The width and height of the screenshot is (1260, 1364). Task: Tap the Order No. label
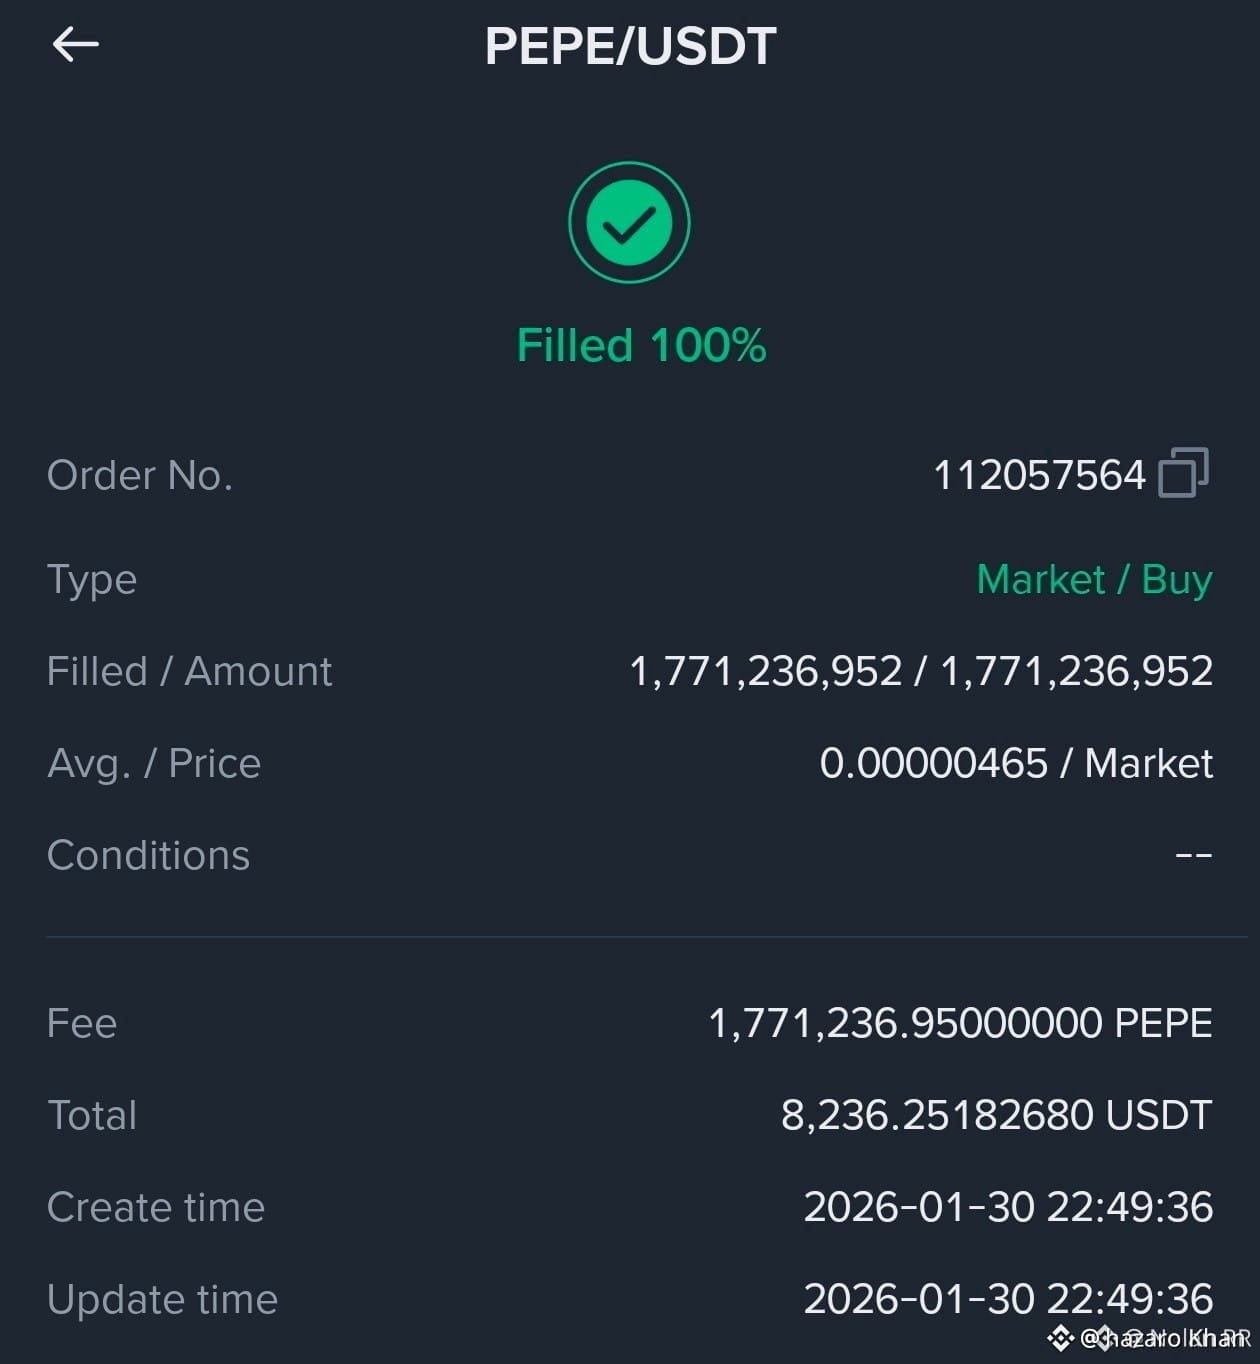140,475
